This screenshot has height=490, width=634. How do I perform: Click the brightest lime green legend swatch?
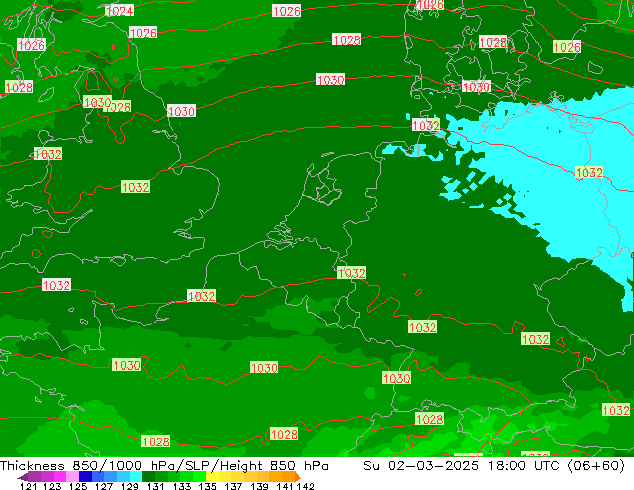(x=199, y=476)
